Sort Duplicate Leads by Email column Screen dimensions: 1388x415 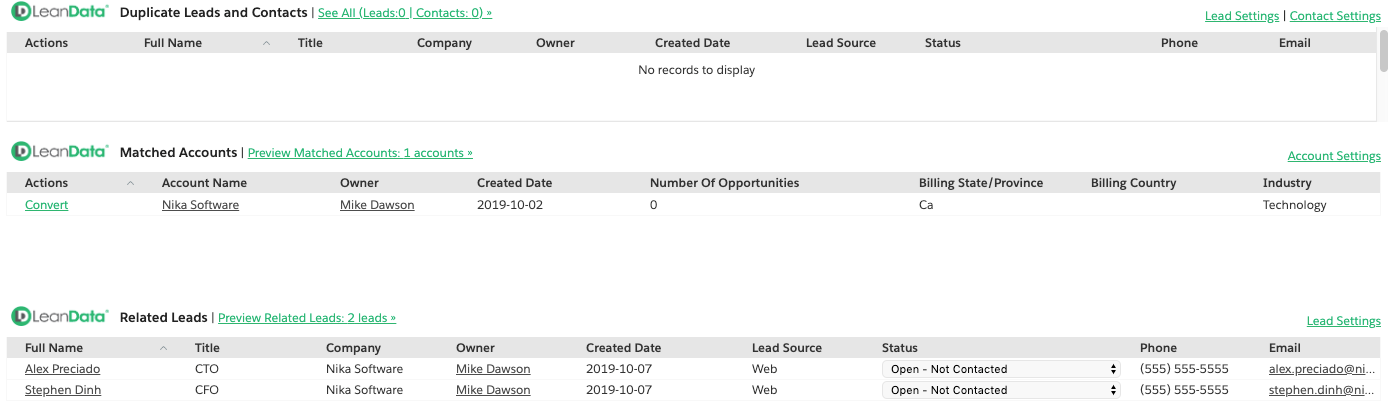[1295, 43]
